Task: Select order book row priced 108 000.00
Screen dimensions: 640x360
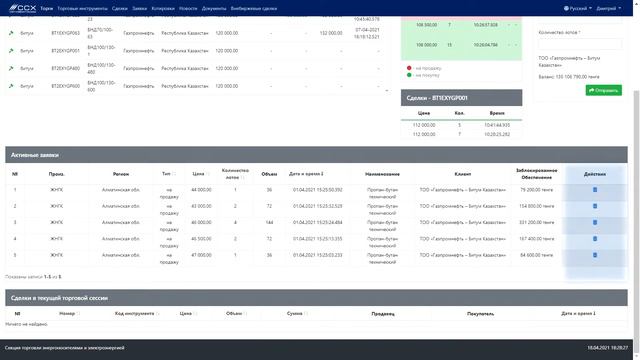Action: [x=461, y=45]
